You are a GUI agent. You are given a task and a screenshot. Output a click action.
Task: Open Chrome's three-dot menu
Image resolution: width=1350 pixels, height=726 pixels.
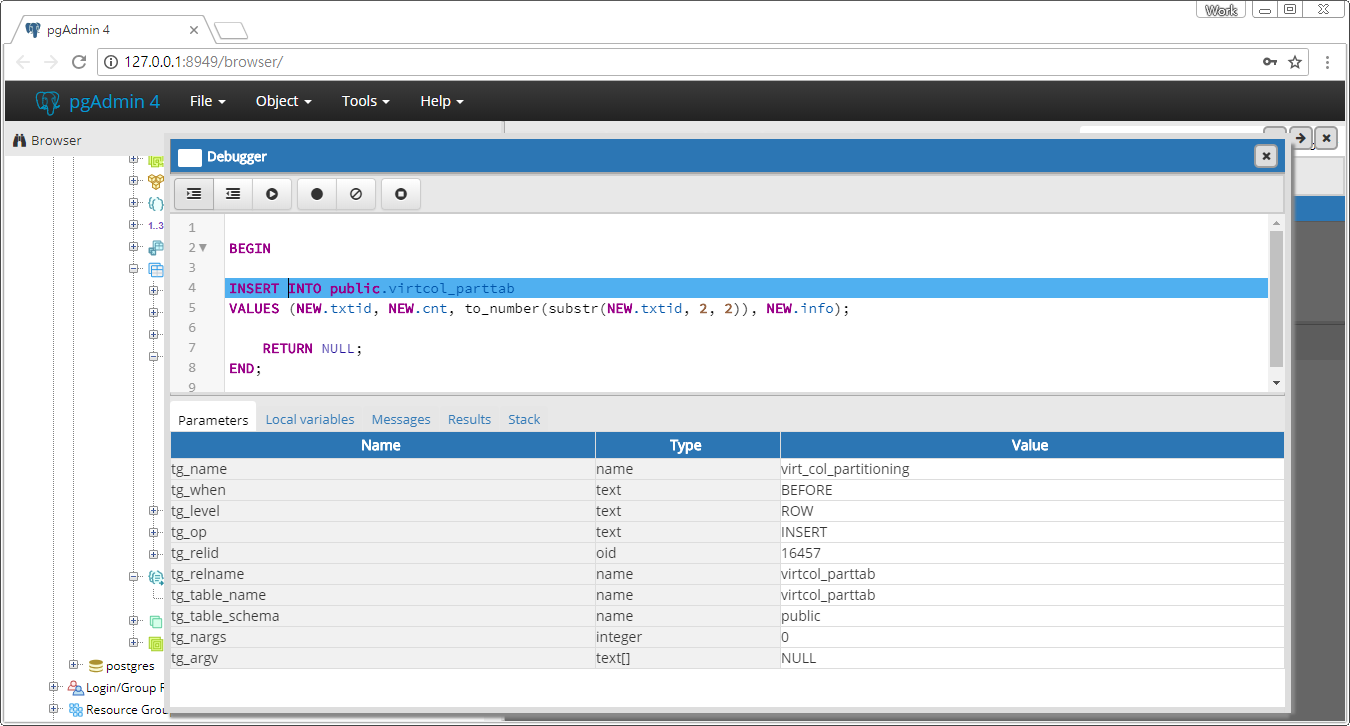coord(1327,62)
